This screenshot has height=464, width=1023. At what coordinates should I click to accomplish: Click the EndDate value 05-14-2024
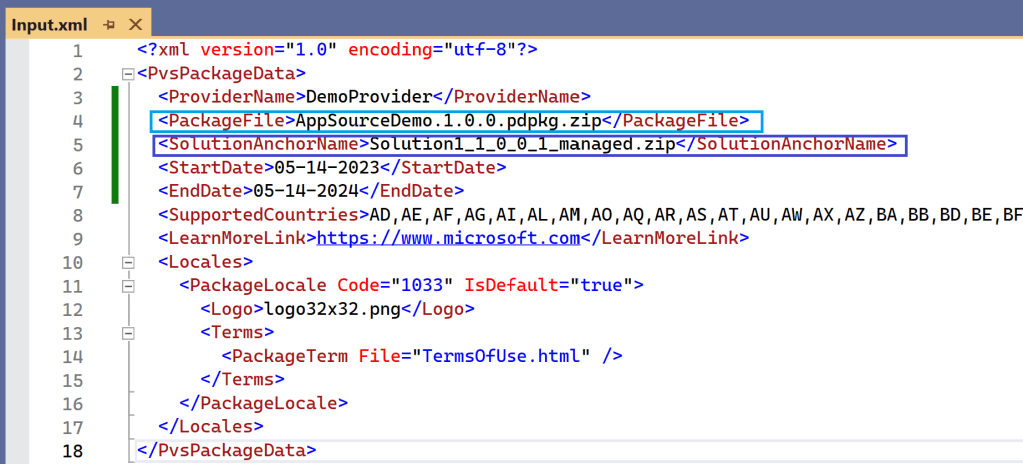tap(305, 191)
